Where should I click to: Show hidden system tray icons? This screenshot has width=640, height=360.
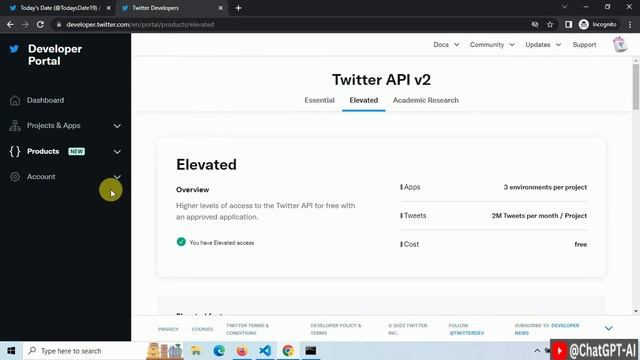[x=537, y=351]
